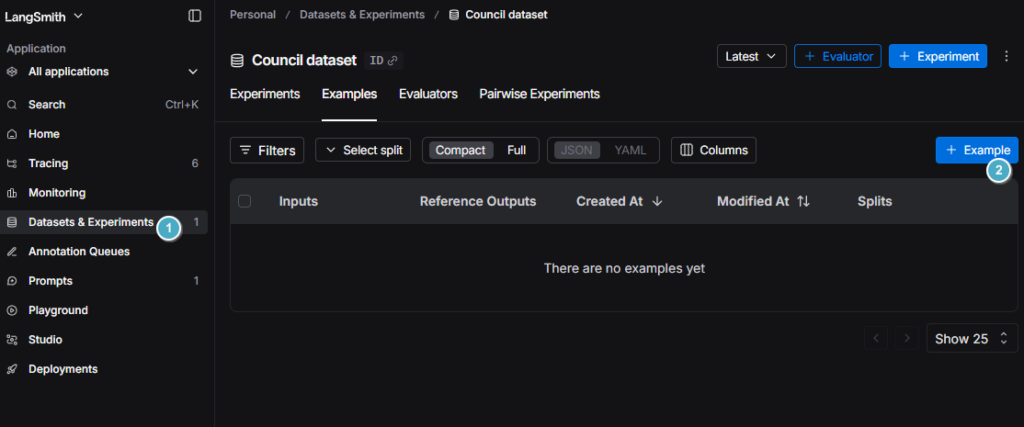Screen dimensions: 1024x427
Task: Click the blue Example button
Action: tap(976, 150)
